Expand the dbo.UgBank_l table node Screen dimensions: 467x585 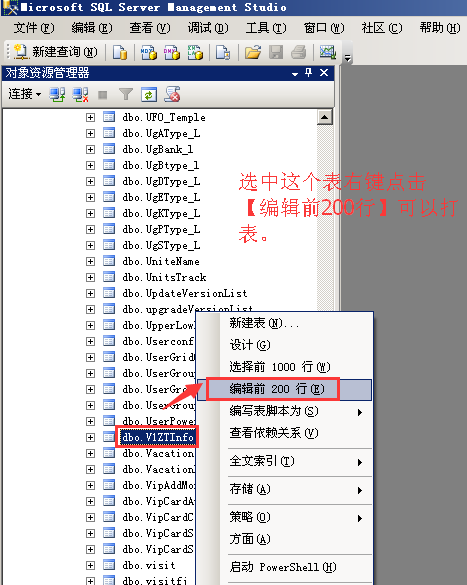(x=90, y=150)
